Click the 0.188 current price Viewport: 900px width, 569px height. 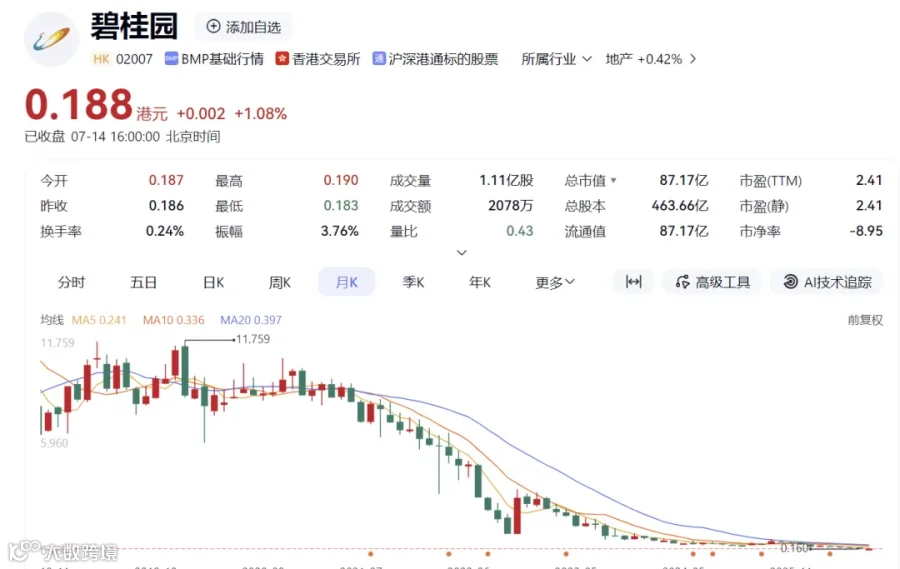point(79,104)
